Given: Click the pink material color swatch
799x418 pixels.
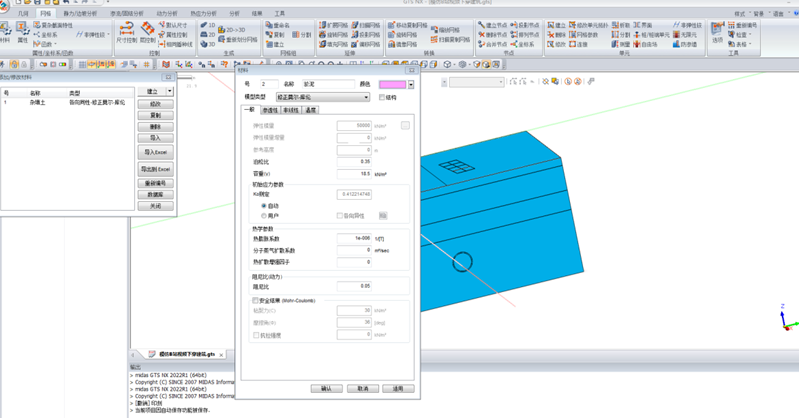Looking at the screenshot, I should 392,85.
